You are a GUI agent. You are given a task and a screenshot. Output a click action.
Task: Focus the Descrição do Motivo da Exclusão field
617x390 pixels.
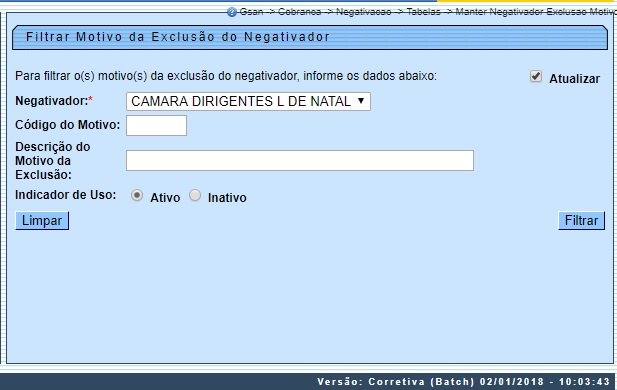pos(300,161)
